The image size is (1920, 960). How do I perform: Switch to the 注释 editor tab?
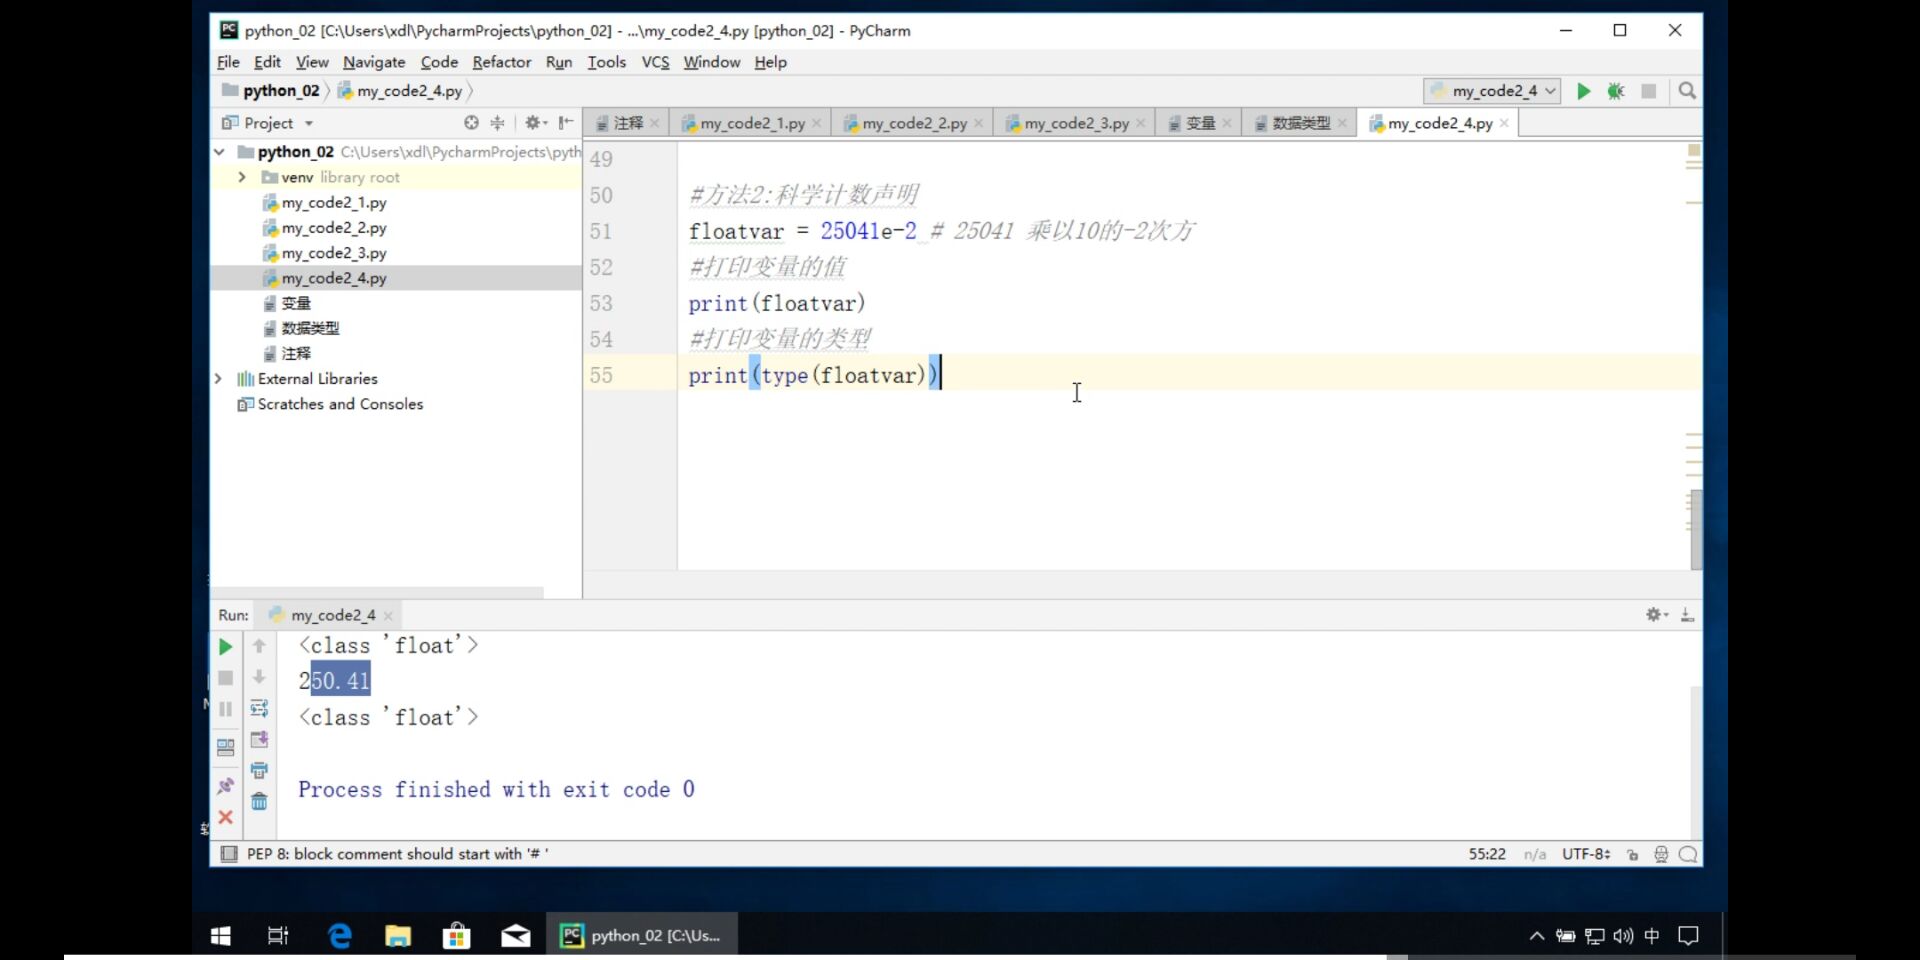tap(628, 123)
